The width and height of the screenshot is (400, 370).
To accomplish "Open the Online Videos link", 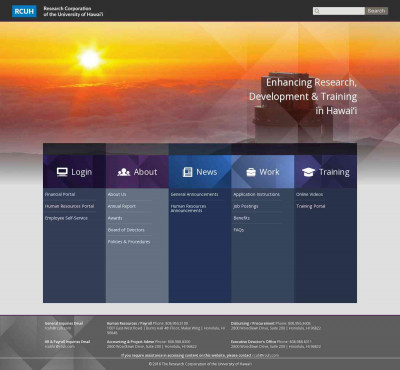I will point(309,194).
